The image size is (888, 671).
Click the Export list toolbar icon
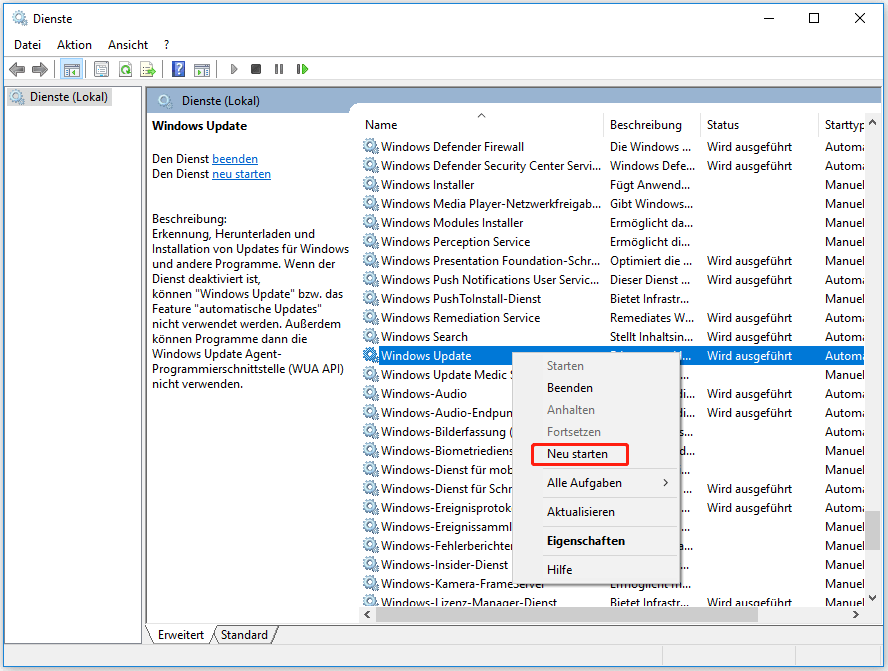[148, 70]
